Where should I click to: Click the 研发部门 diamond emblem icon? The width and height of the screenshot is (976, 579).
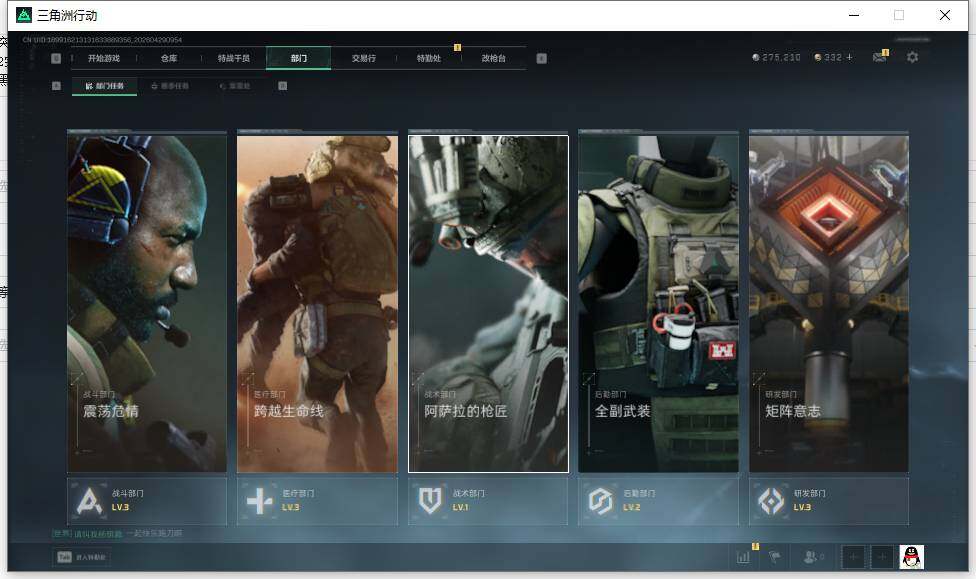click(771, 501)
